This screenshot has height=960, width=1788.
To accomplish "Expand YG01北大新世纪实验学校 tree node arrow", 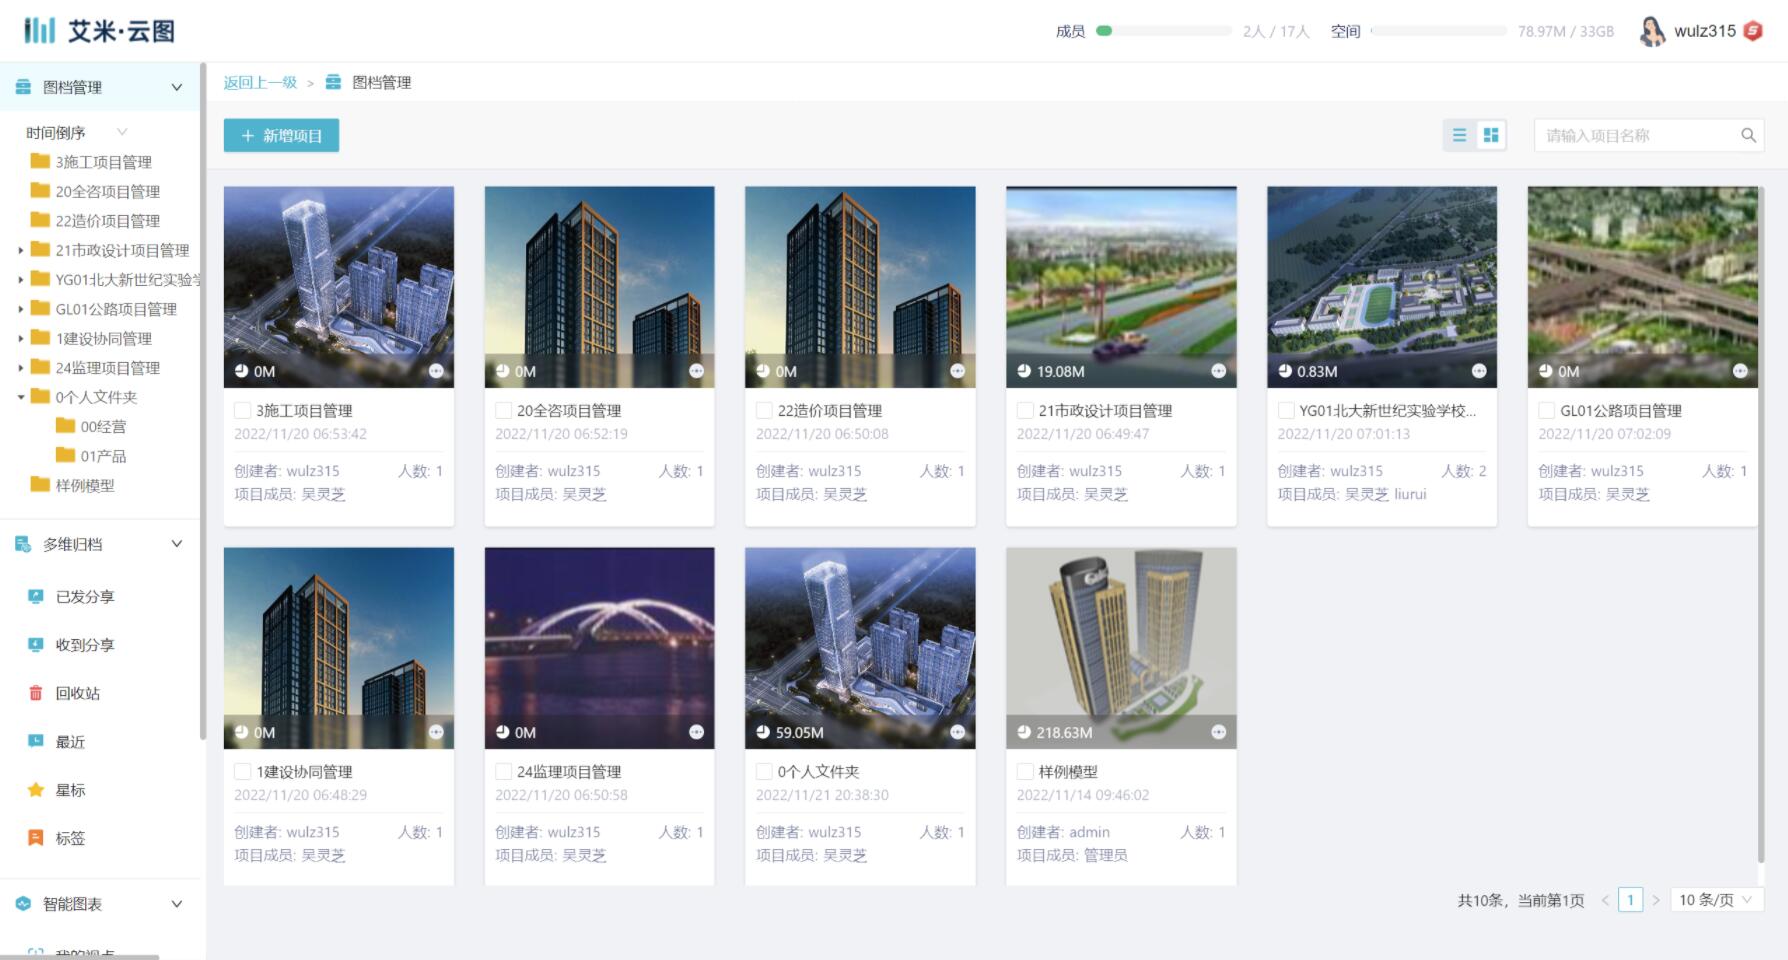I will (20, 280).
